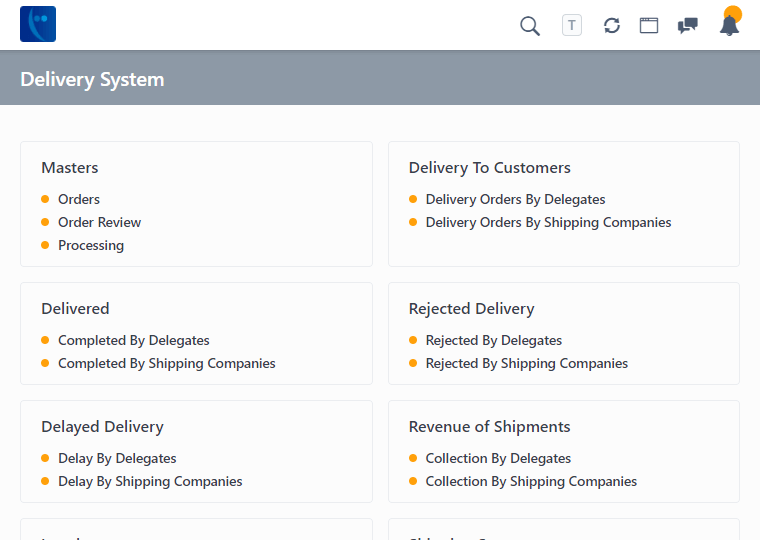This screenshot has height=540, width=760.
Task: Open Collection By Delegates
Action: pos(498,458)
